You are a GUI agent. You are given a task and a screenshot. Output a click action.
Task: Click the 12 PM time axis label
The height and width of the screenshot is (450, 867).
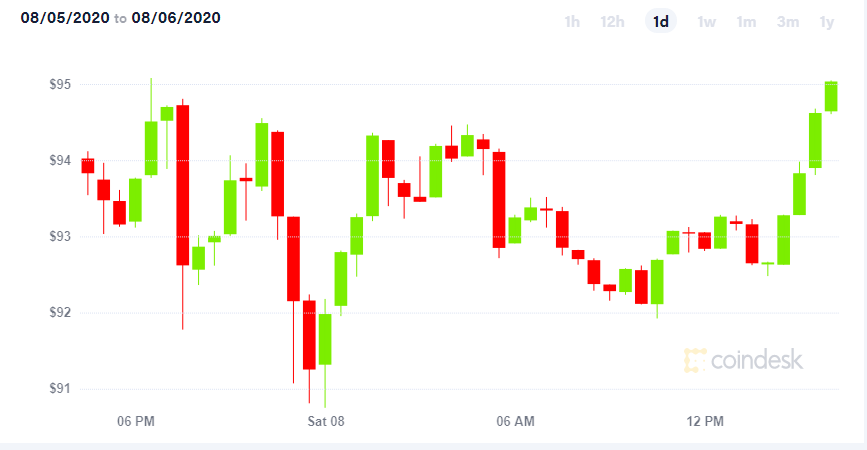(x=705, y=421)
